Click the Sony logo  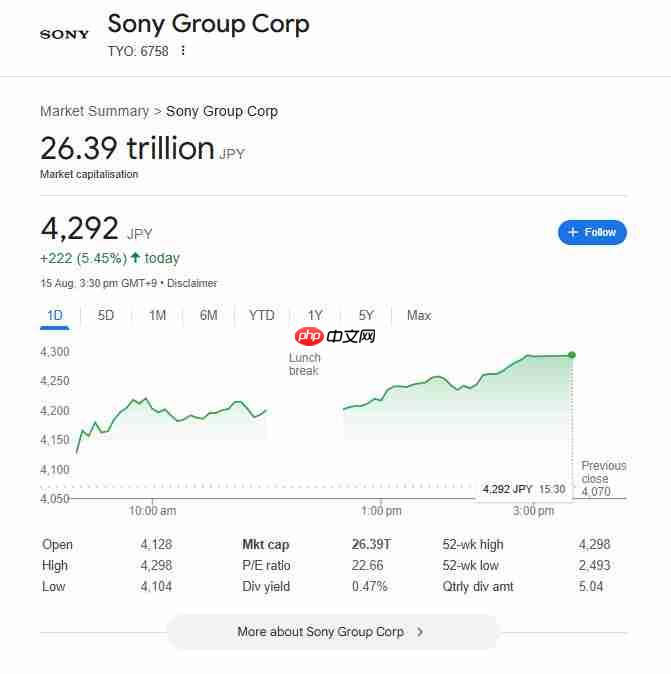pos(64,34)
